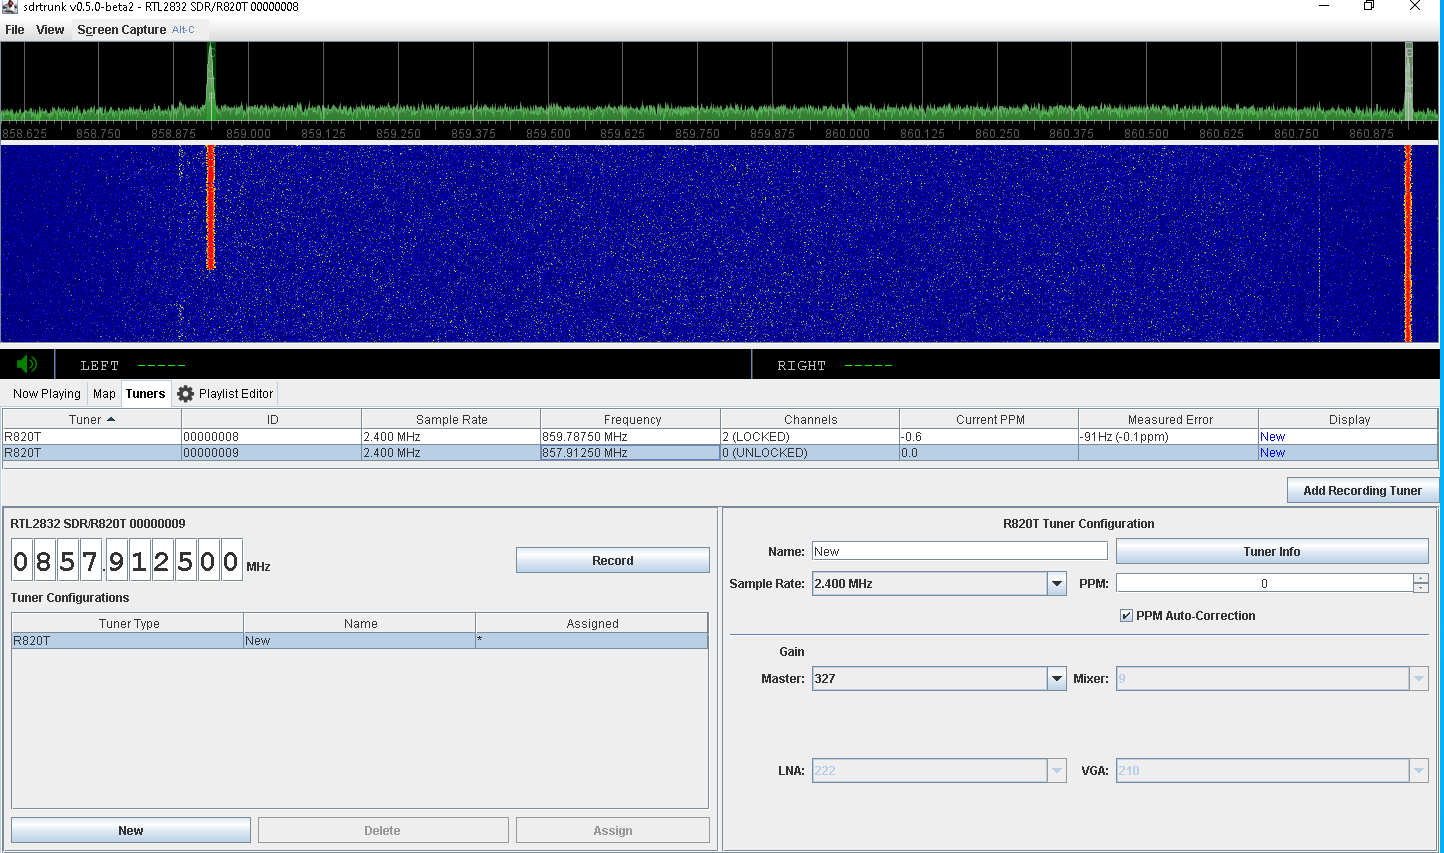Open the File menu
1444x853 pixels.
[x=14, y=29]
